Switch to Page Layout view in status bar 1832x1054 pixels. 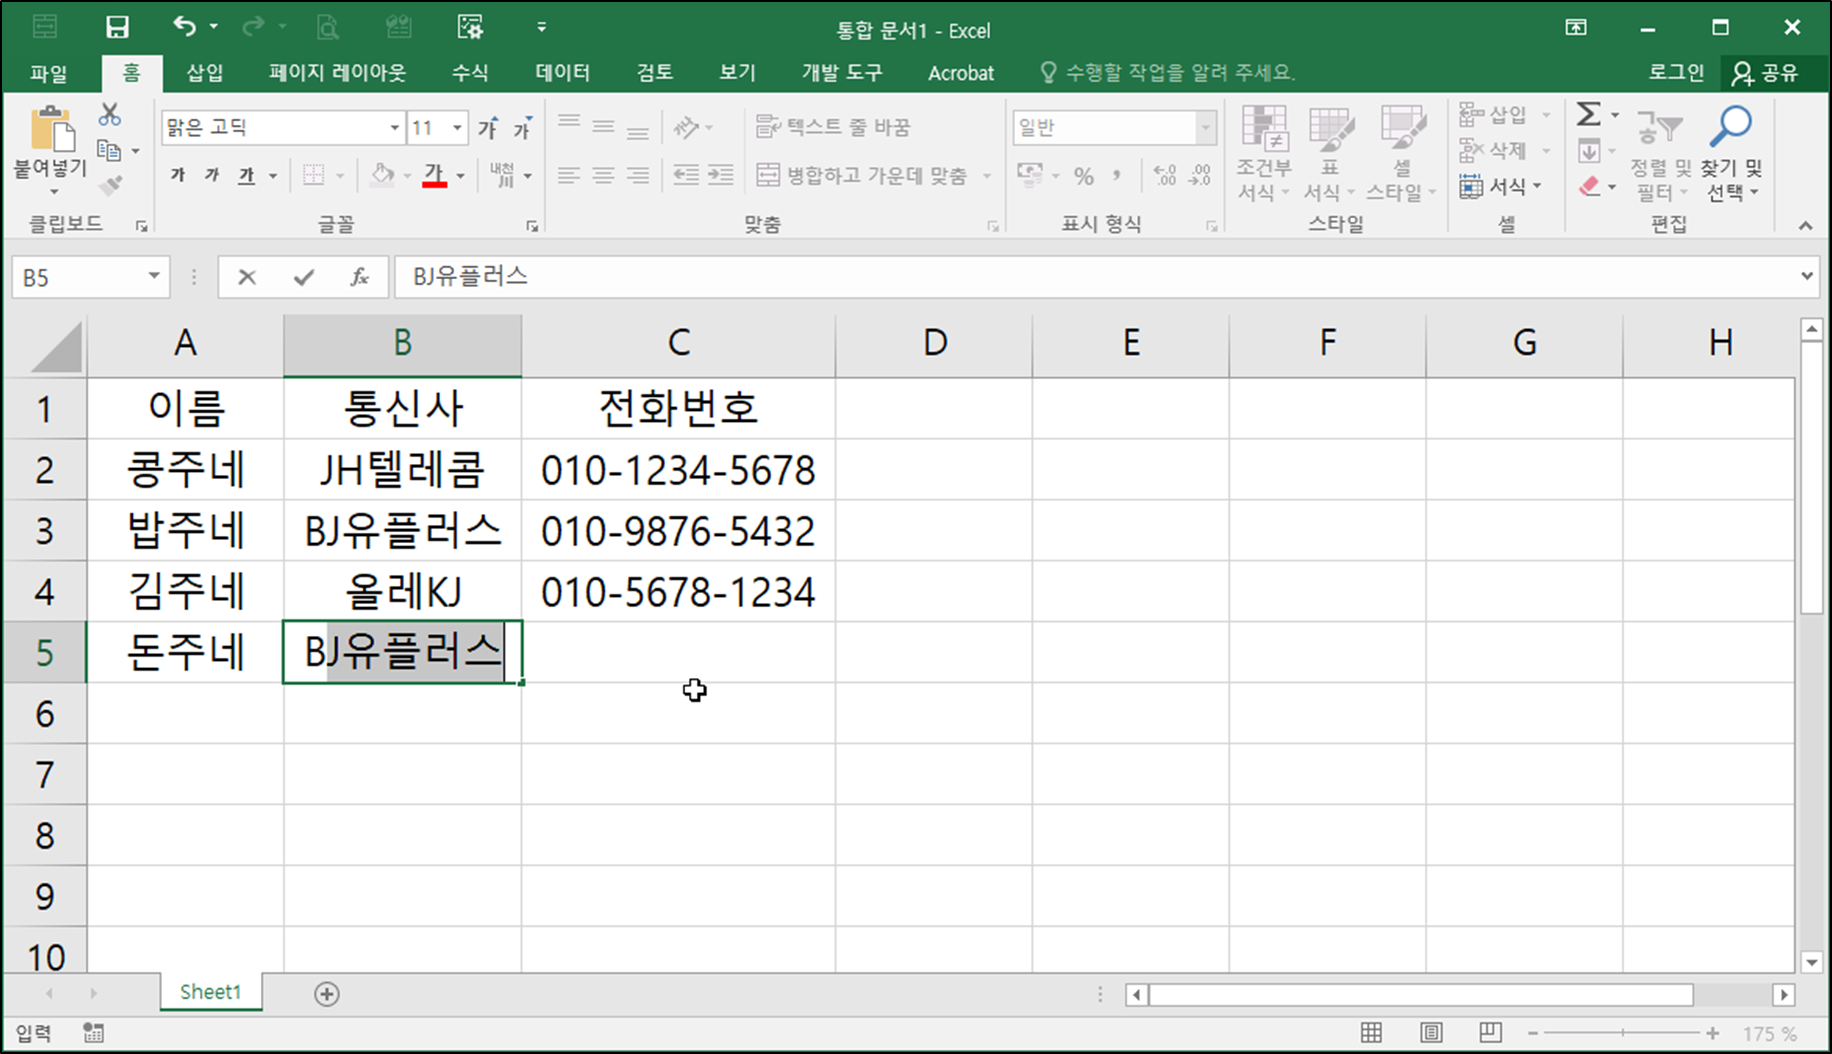(1432, 1033)
